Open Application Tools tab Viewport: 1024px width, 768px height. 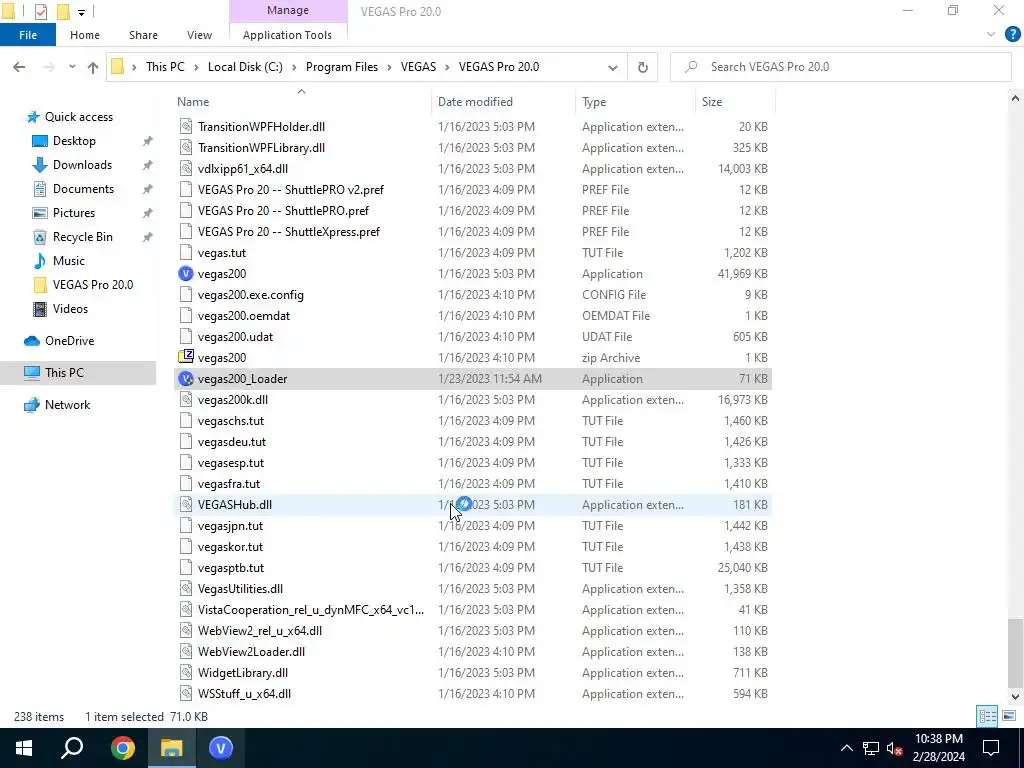[287, 35]
